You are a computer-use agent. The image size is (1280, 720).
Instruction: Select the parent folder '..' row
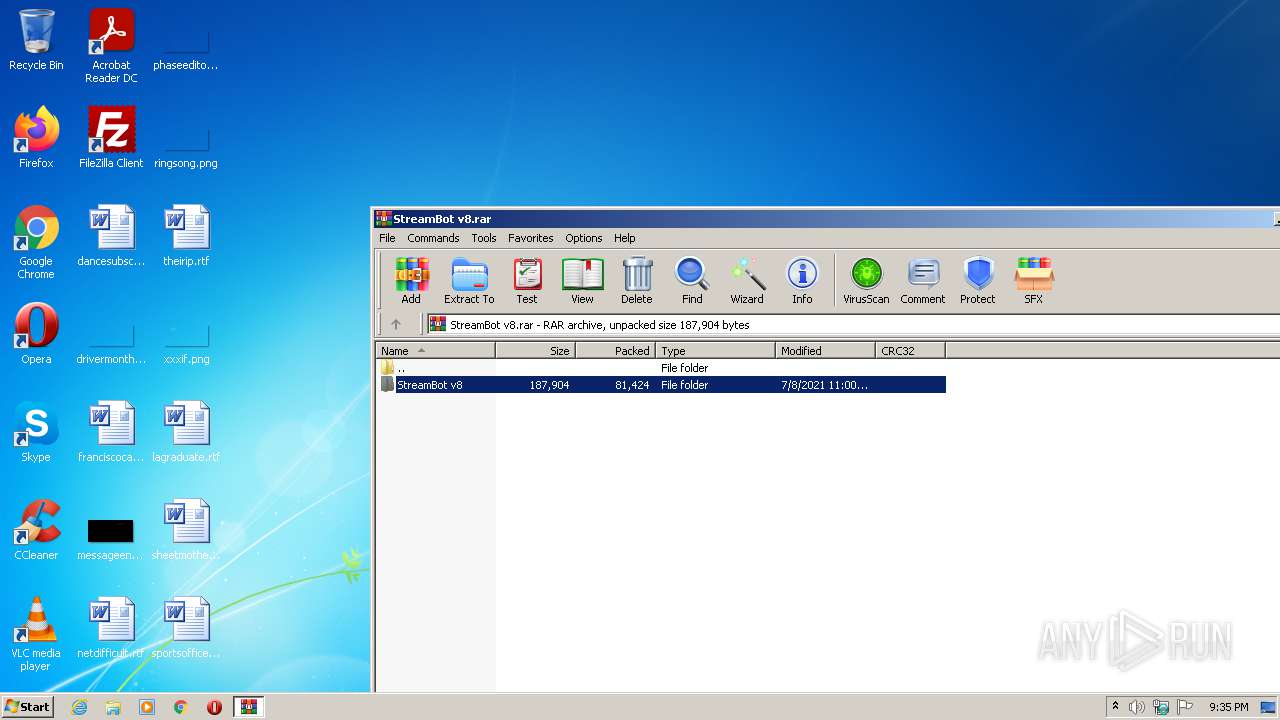coord(661,368)
